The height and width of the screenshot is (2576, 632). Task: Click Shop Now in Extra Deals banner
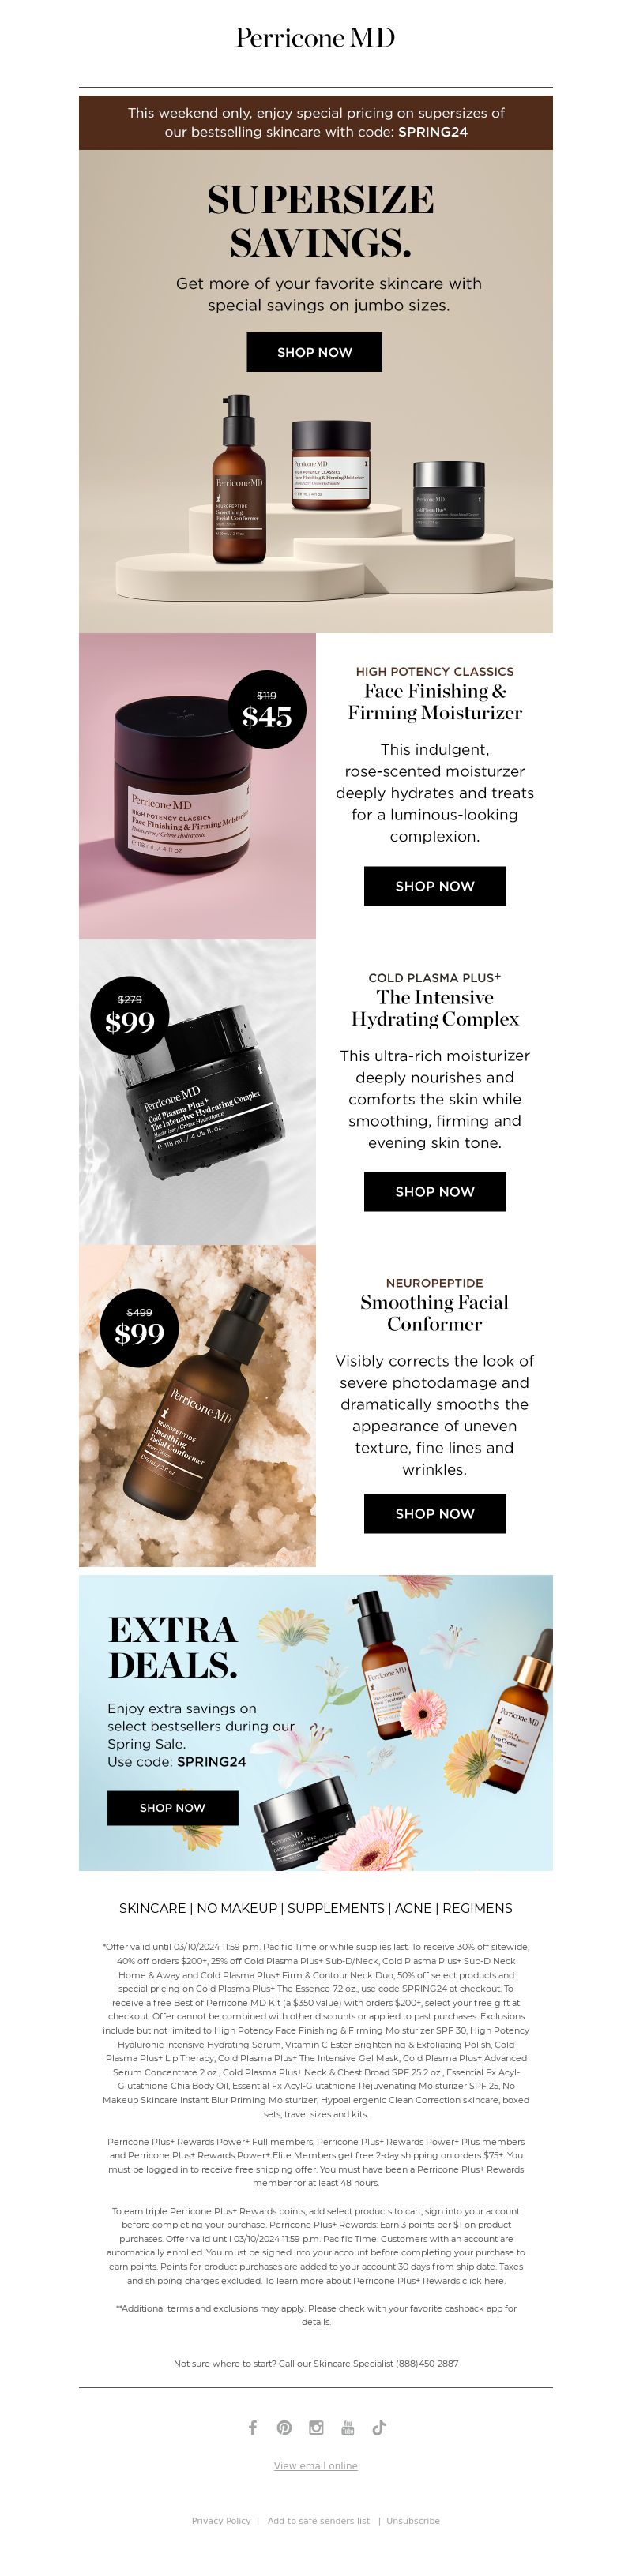point(173,1807)
